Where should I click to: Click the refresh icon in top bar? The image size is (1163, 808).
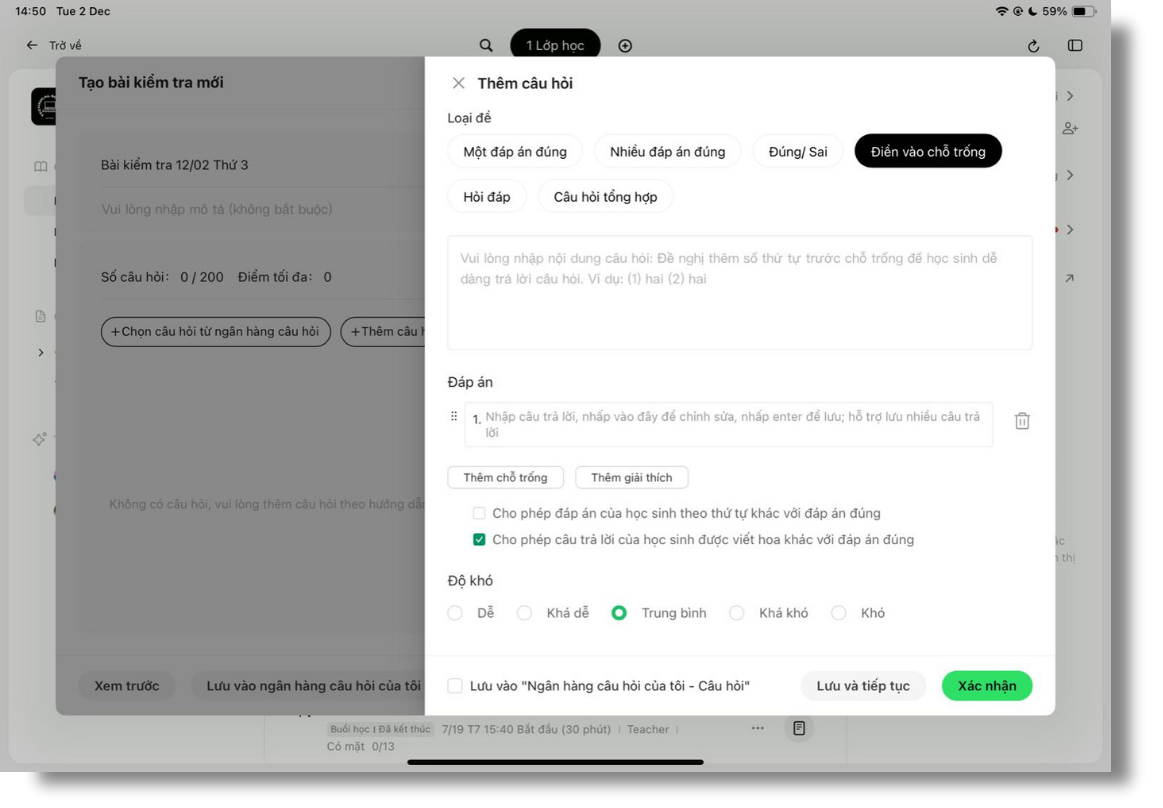[1033, 46]
